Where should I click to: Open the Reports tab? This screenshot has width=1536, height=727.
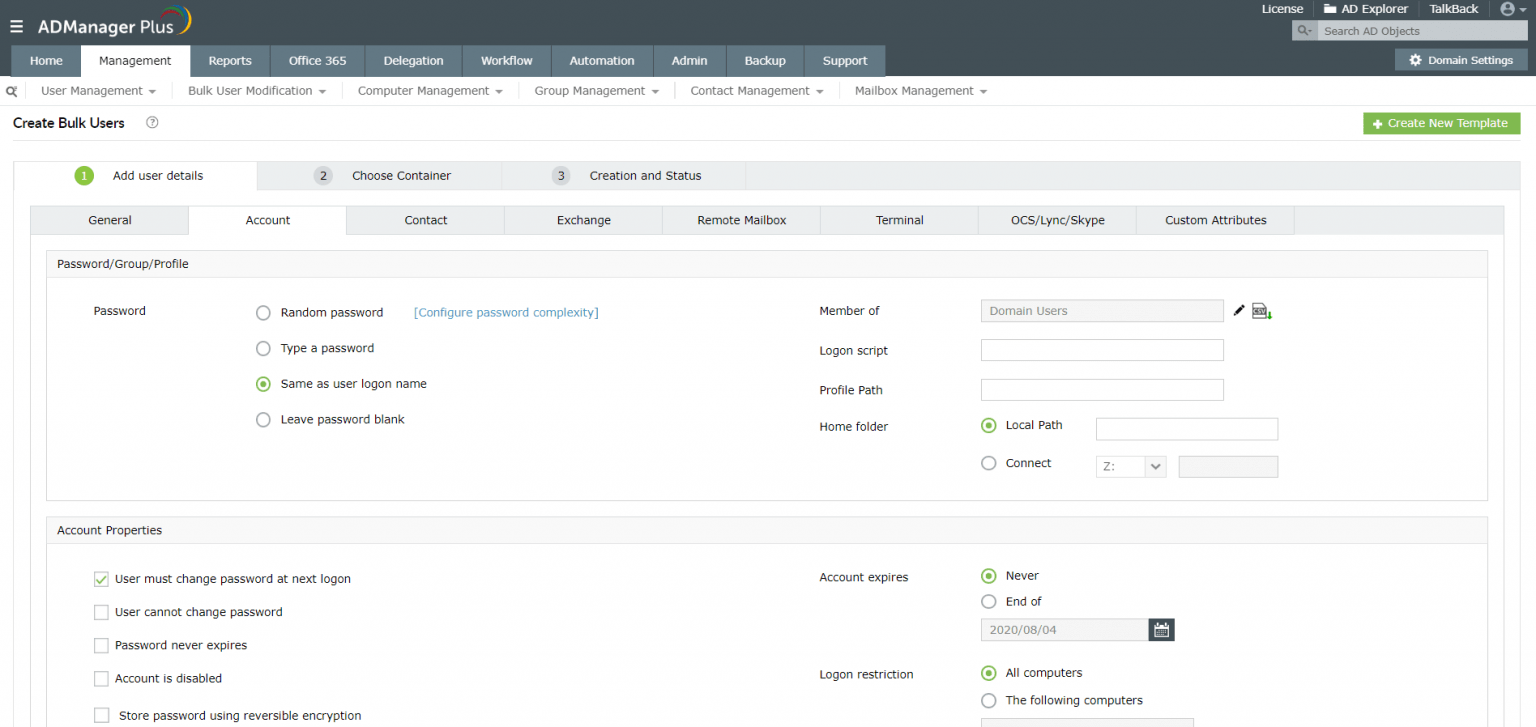click(x=230, y=61)
